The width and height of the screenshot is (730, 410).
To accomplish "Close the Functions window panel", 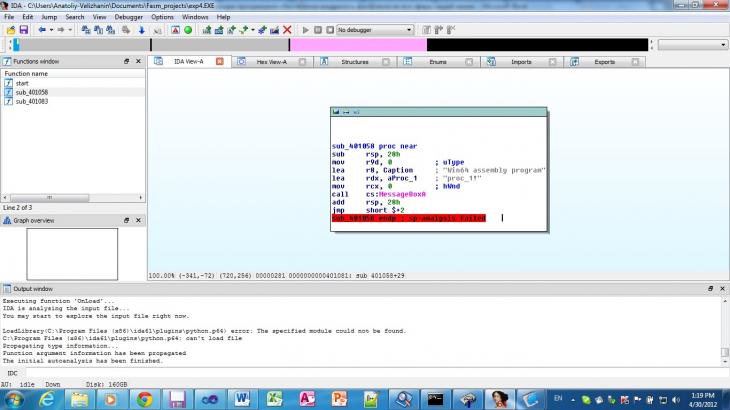I will point(138,61).
